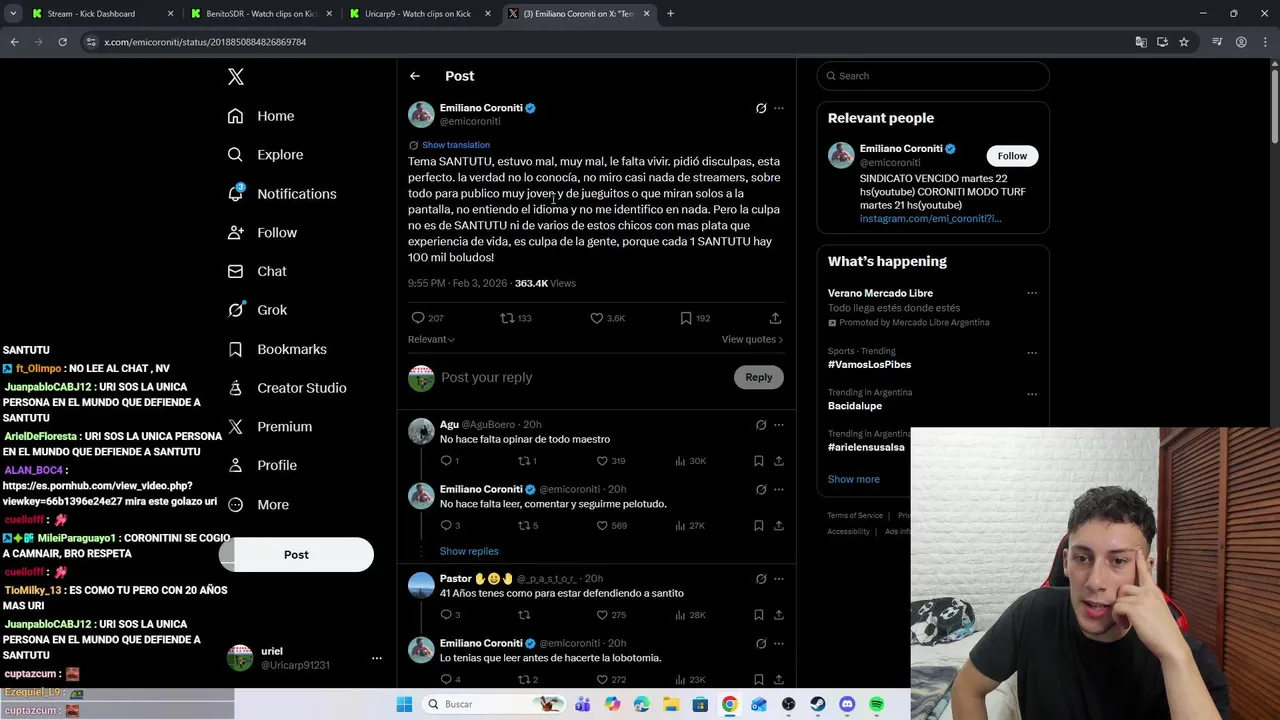
Task: Open #VamosLosPibes trending topic
Action: tap(869, 364)
